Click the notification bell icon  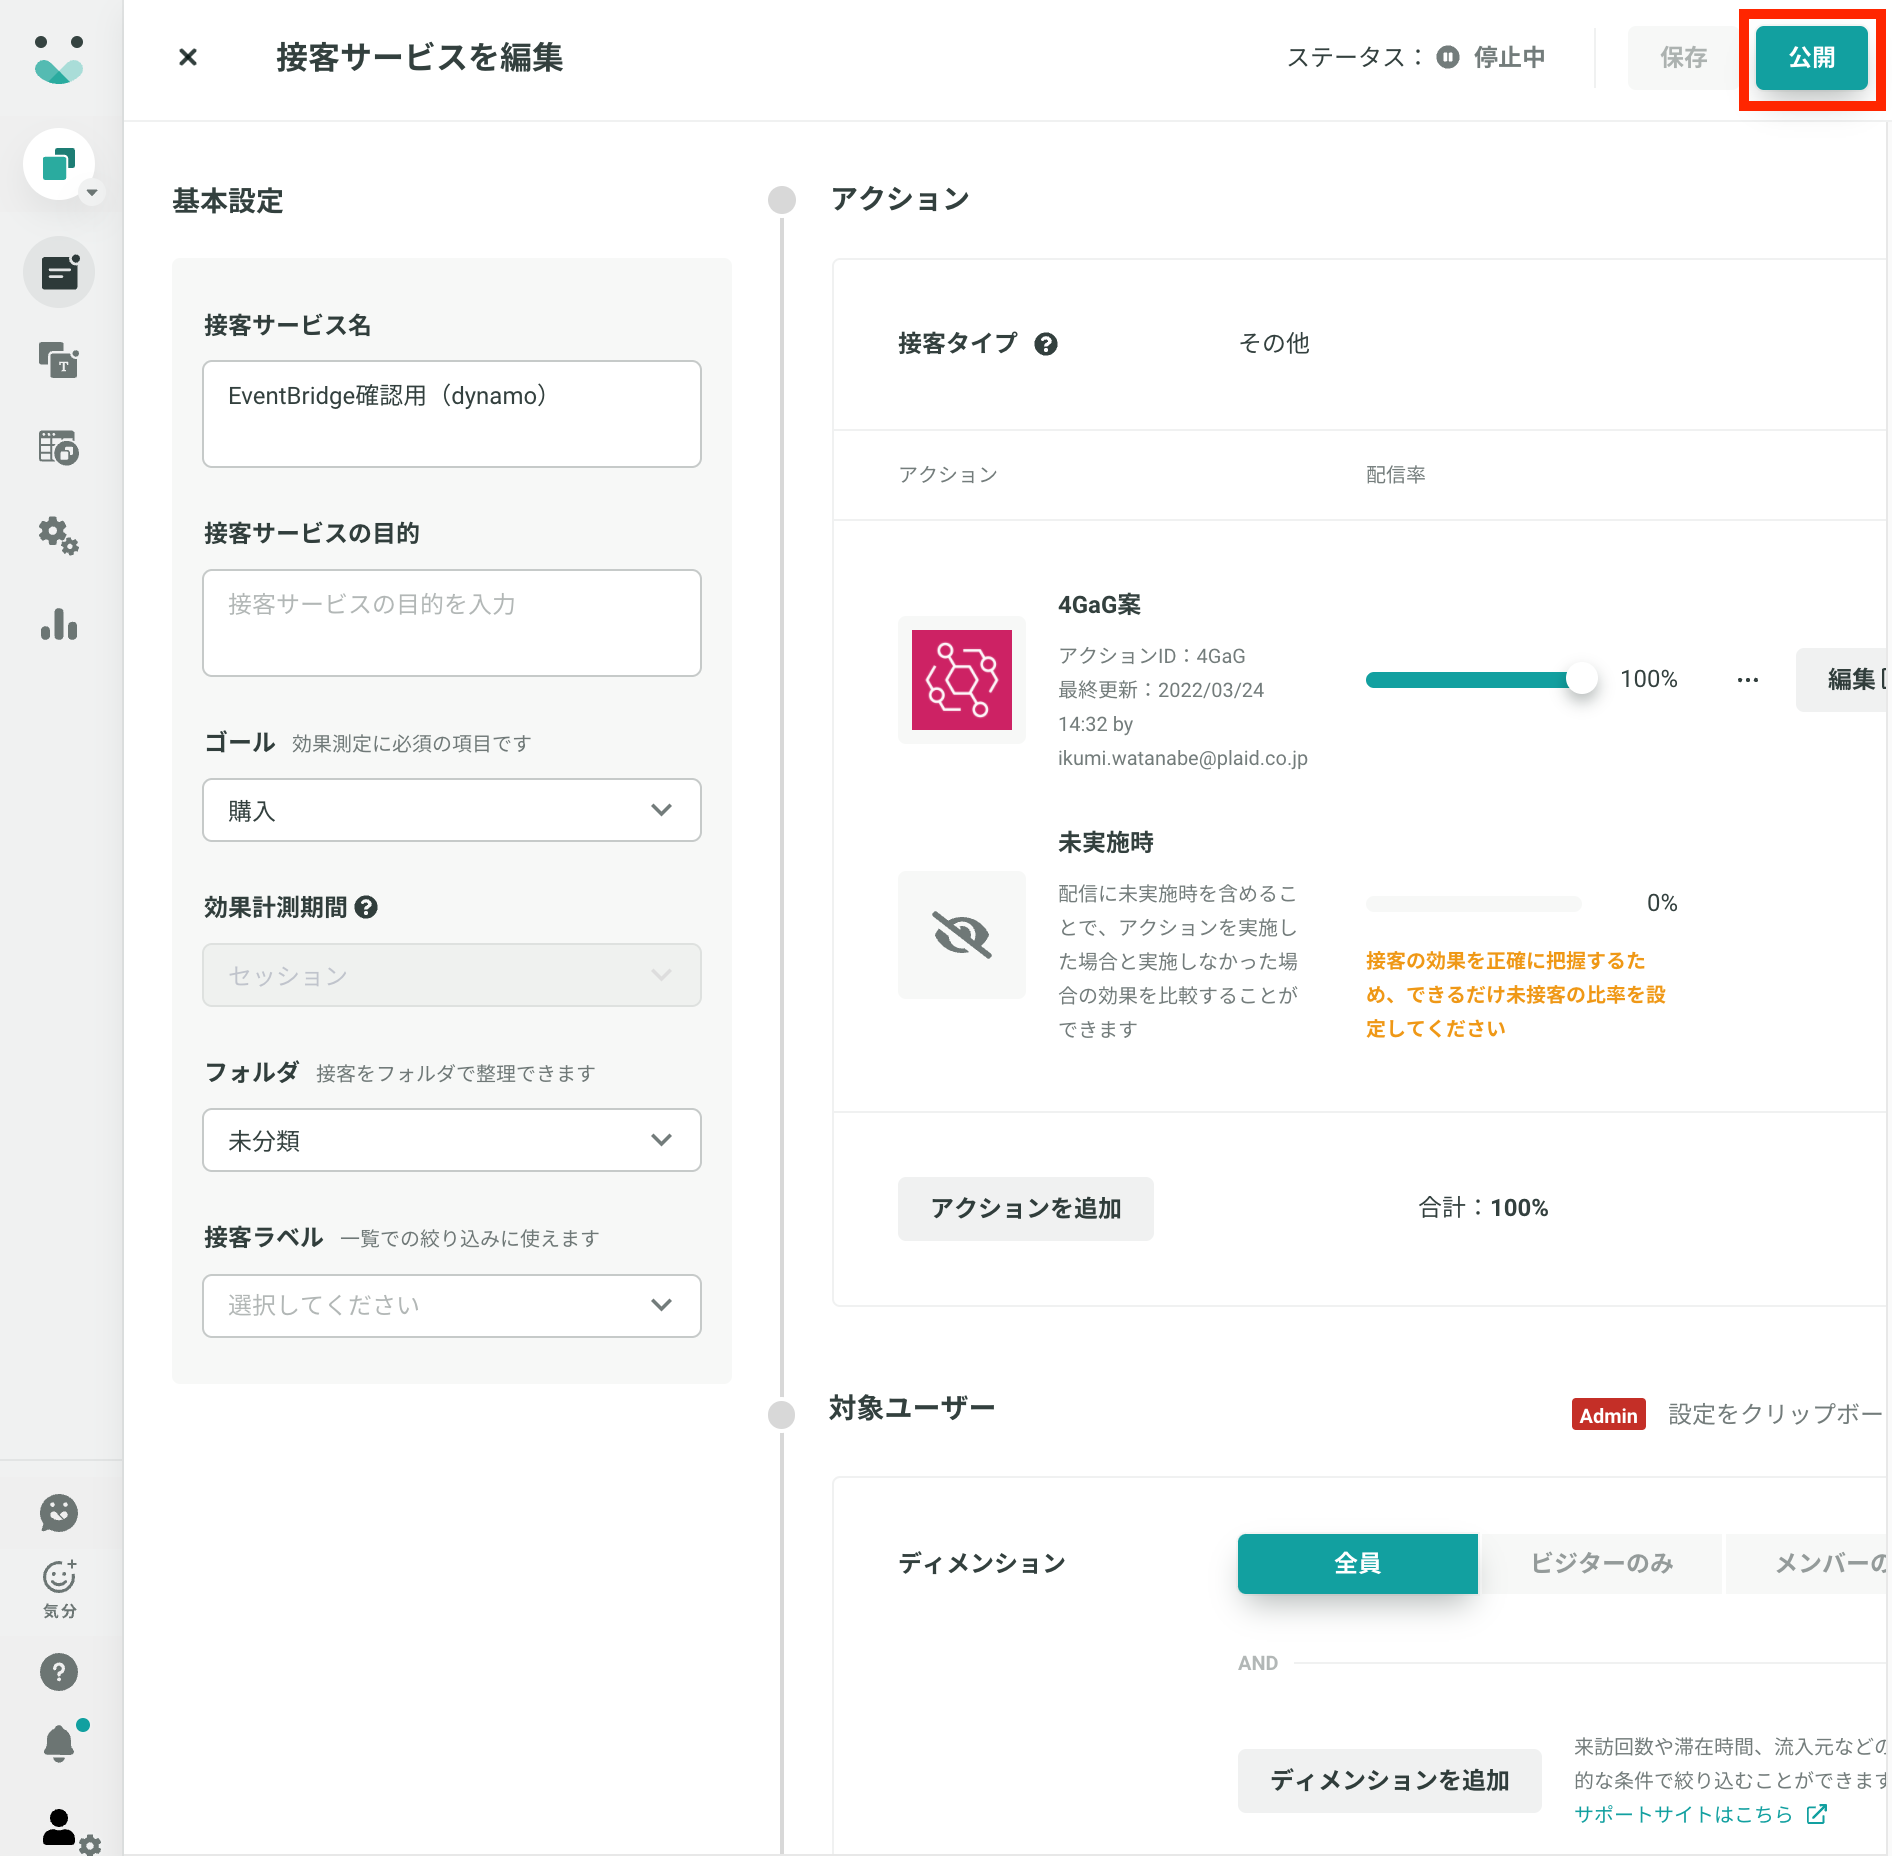[59, 1743]
